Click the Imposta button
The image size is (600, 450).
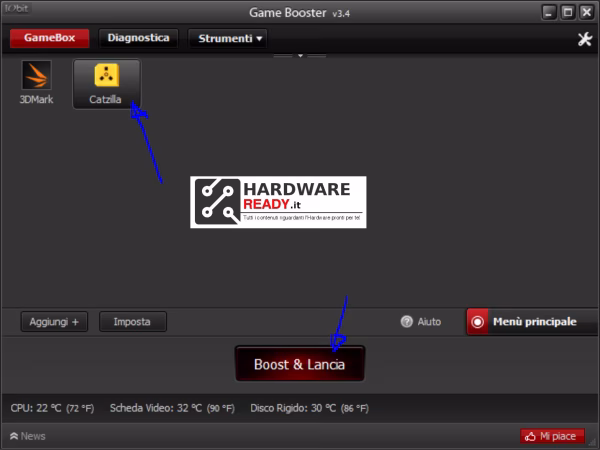[133, 321]
